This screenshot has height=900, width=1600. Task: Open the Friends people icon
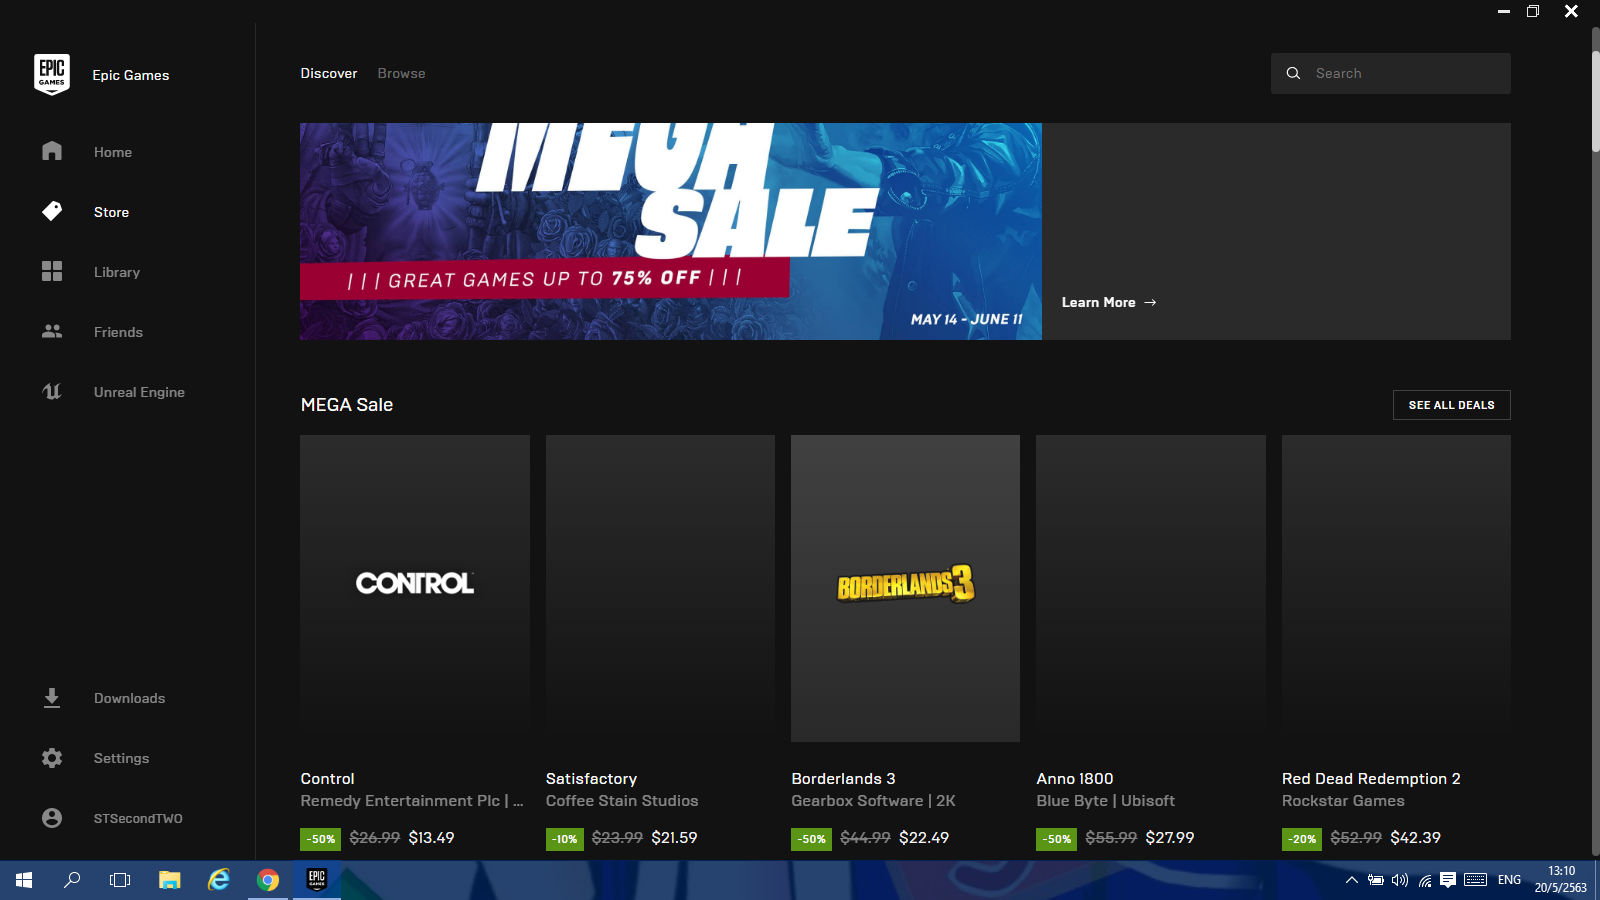tap(52, 331)
